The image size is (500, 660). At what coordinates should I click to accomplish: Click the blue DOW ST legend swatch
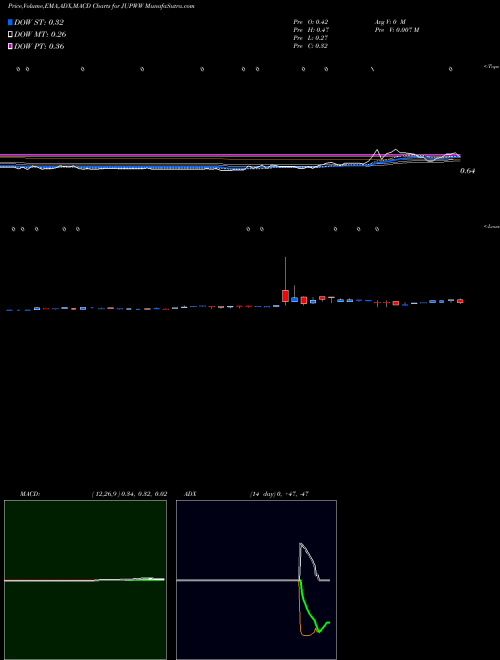10,22
